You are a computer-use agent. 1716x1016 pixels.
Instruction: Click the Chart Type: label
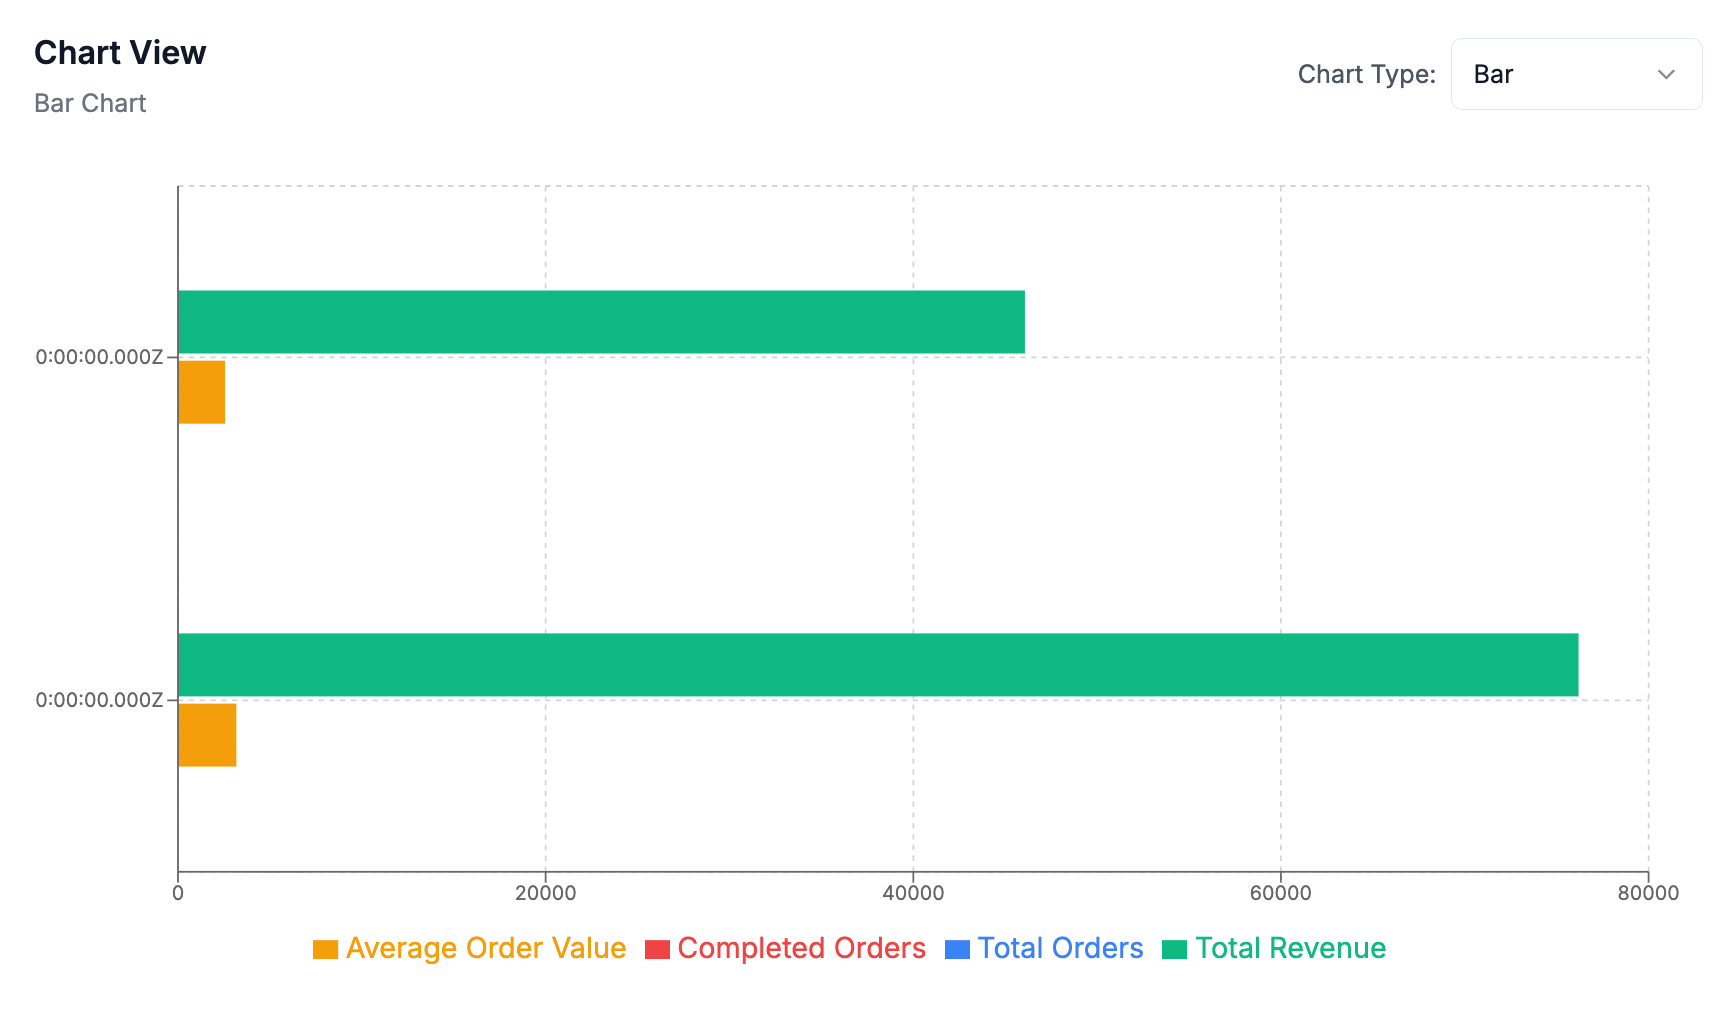tap(1366, 74)
